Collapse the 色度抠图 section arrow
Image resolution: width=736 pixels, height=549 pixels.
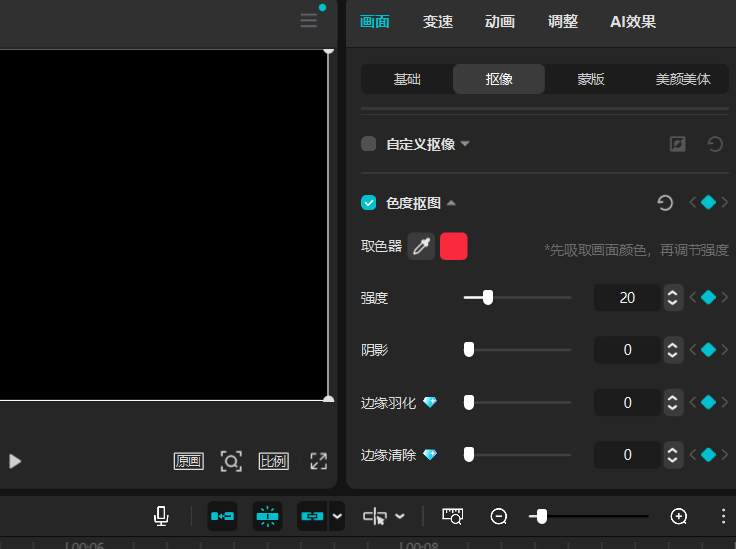tap(451, 203)
